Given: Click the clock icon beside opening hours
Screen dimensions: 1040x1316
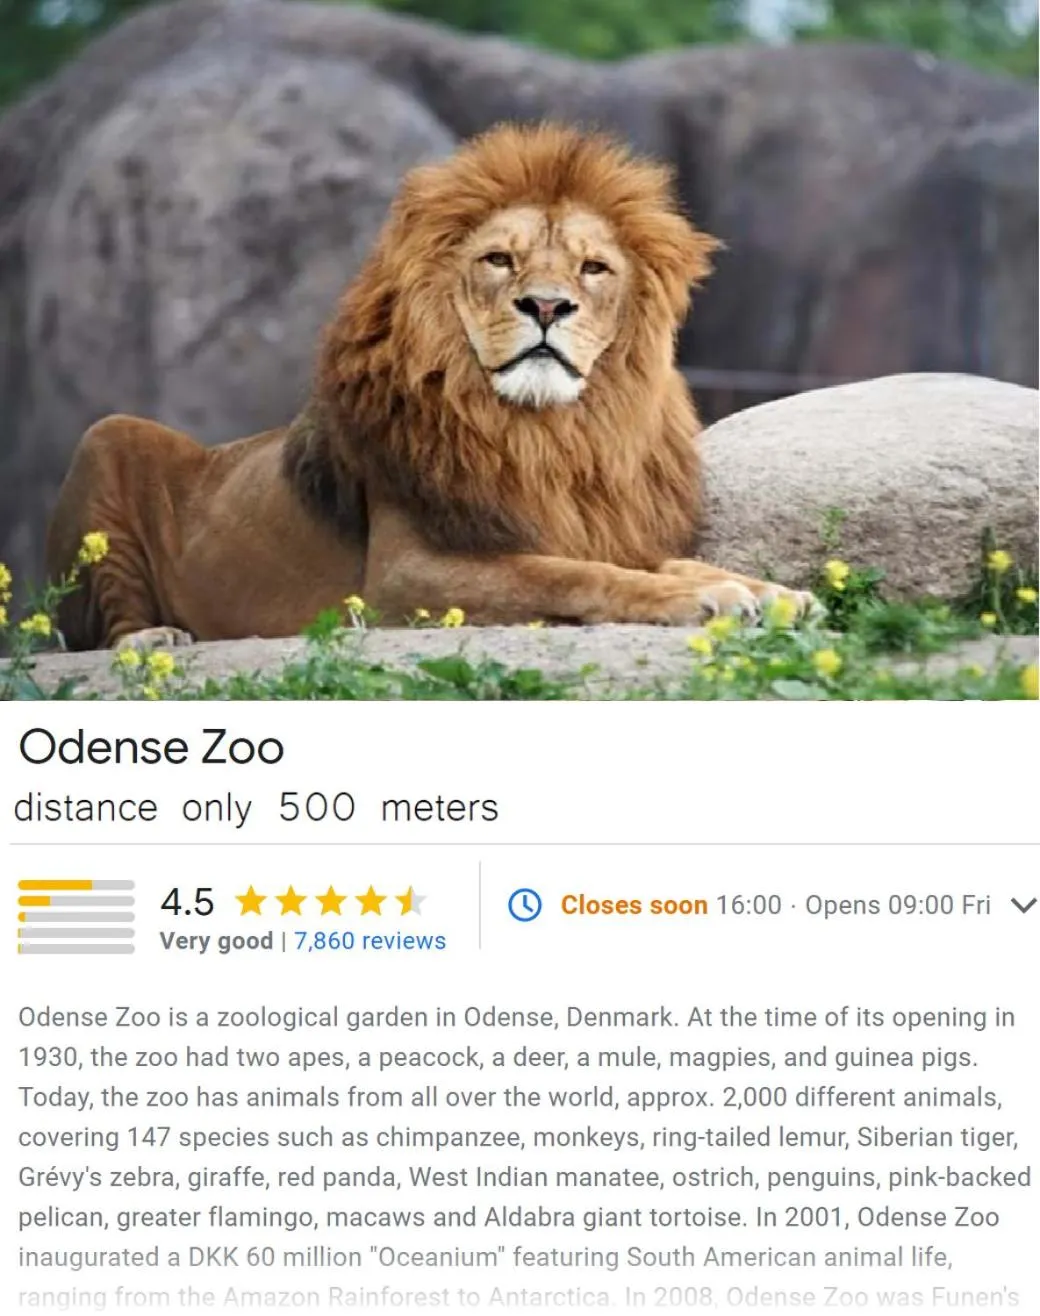Looking at the screenshot, I should 525,905.
